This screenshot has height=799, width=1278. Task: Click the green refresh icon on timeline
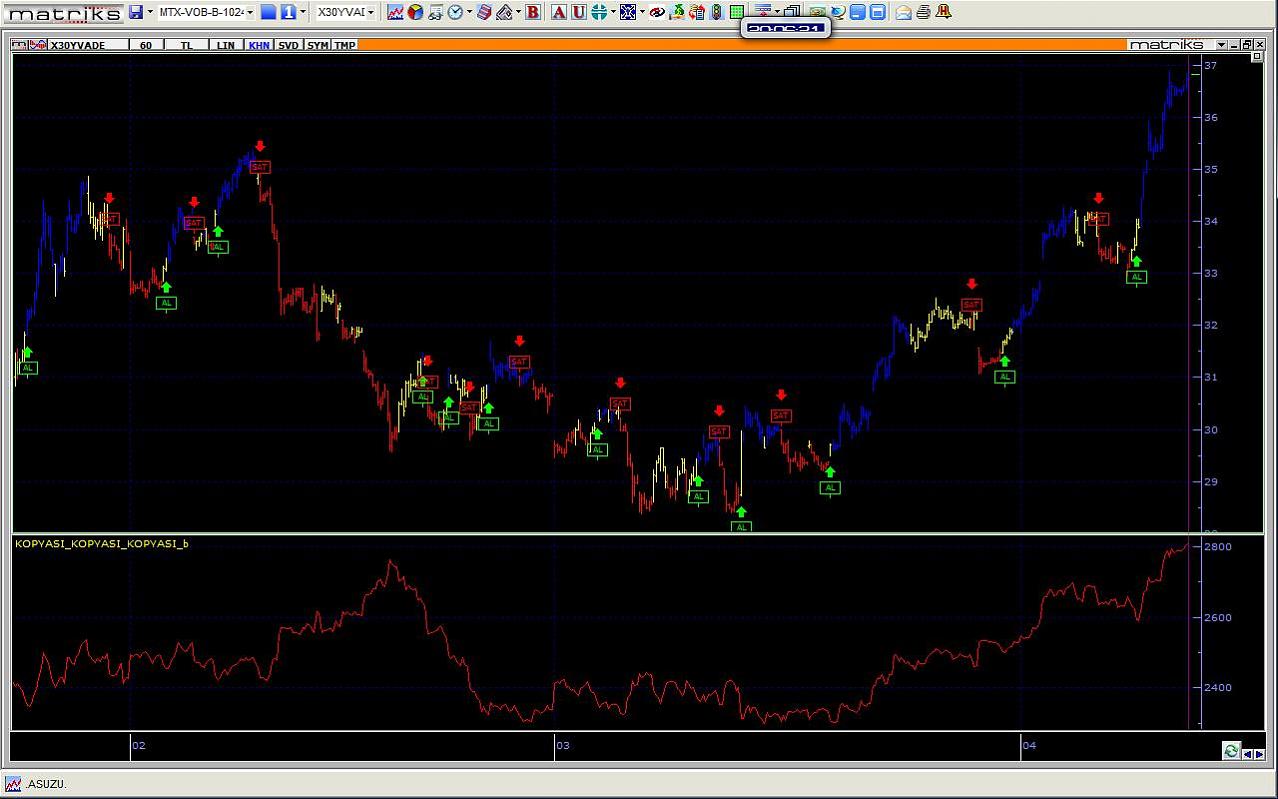tap(1231, 752)
